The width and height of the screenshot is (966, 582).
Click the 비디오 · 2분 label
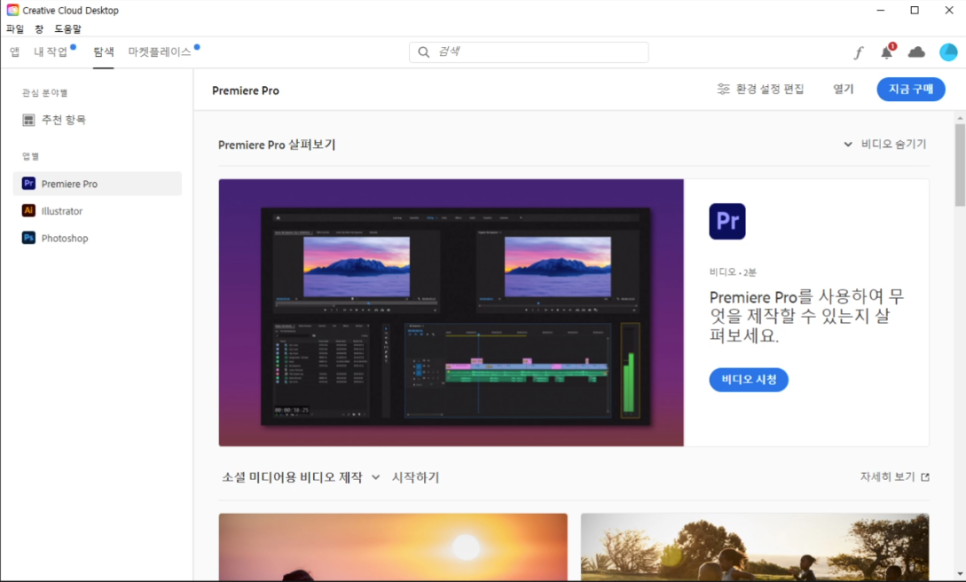tap(733, 272)
